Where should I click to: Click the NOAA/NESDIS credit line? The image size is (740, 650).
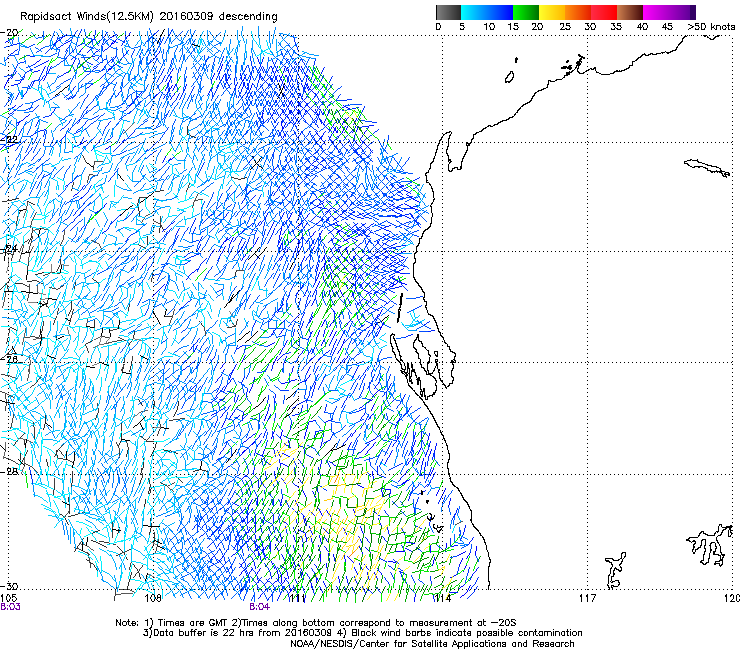pyautogui.click(x=432, y=644)
